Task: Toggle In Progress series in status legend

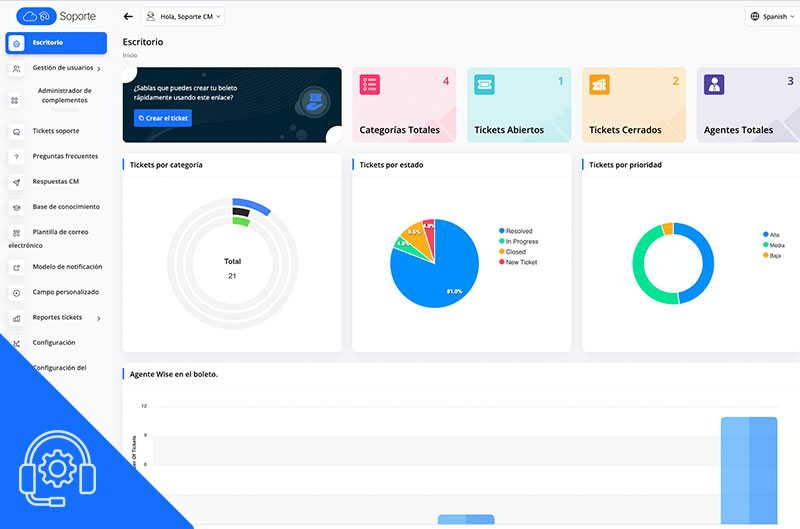Action: coord(517,241)
